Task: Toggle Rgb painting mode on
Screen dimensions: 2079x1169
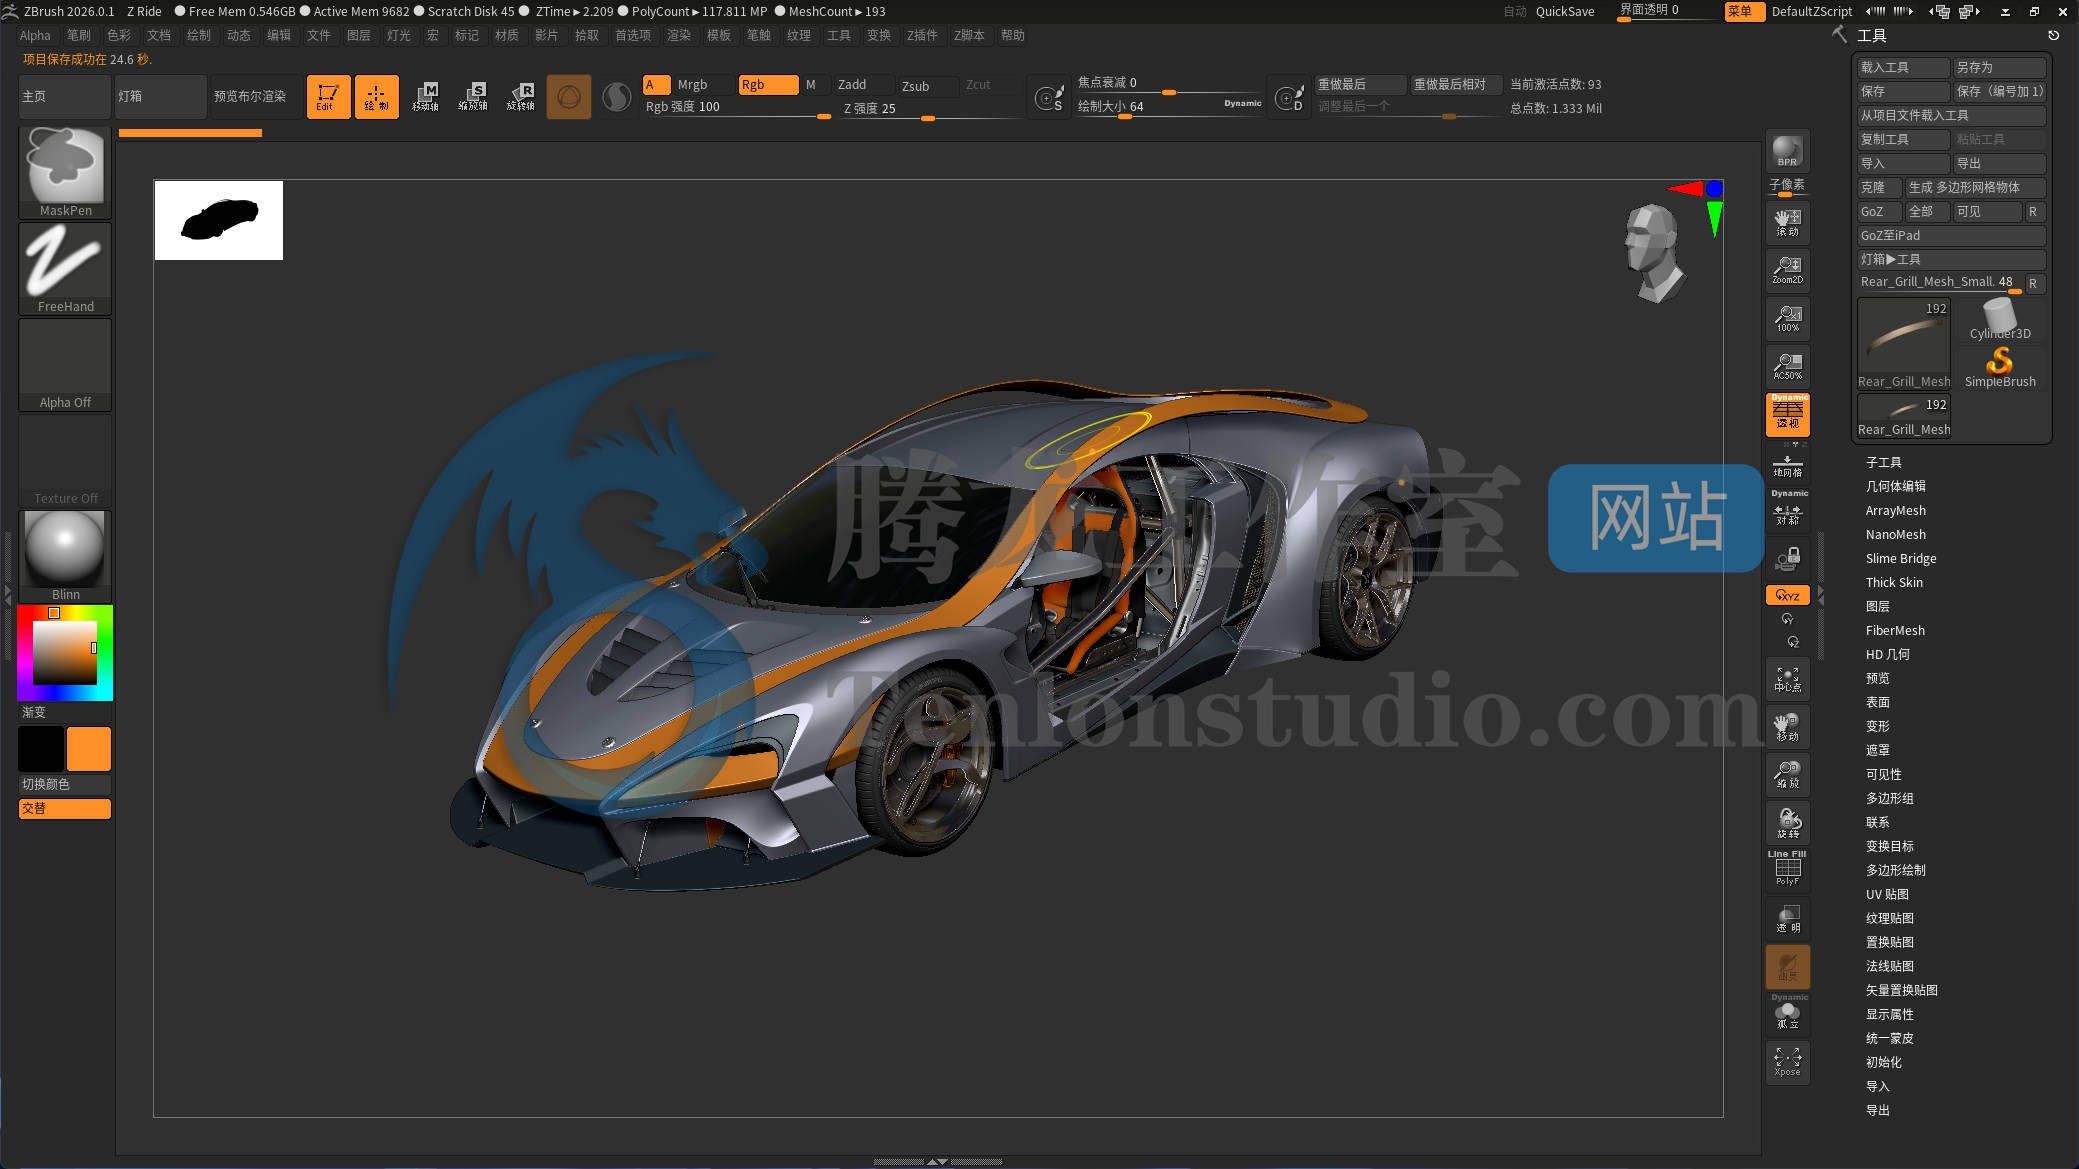Action: 768,84
